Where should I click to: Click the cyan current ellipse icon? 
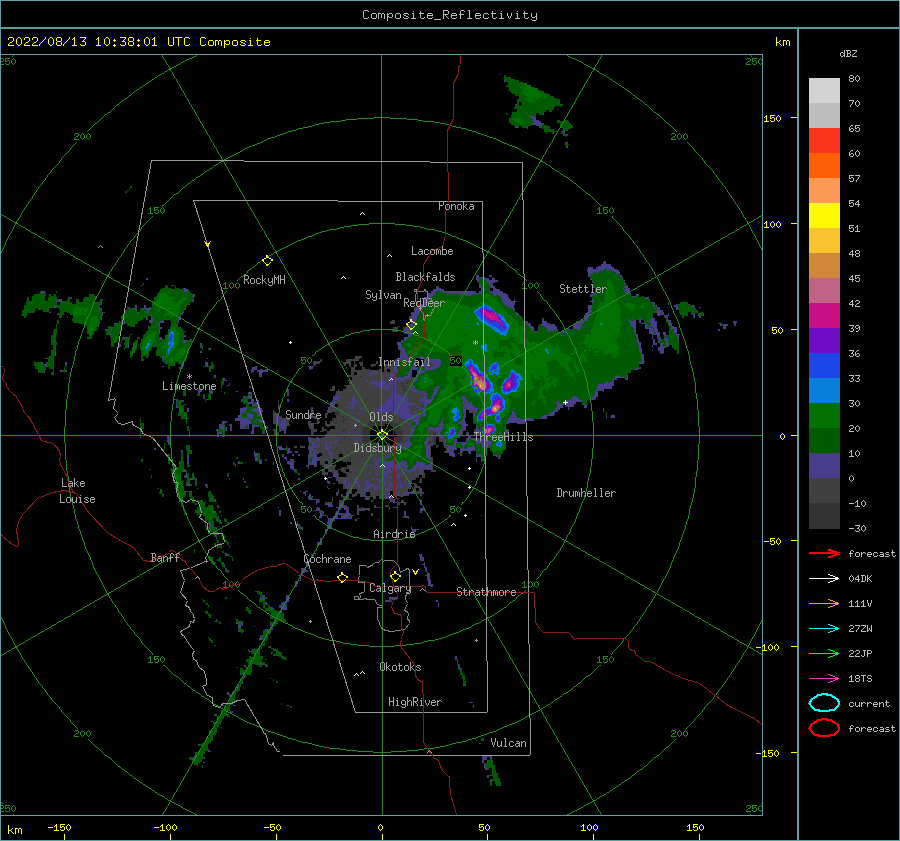coord(824,703)
